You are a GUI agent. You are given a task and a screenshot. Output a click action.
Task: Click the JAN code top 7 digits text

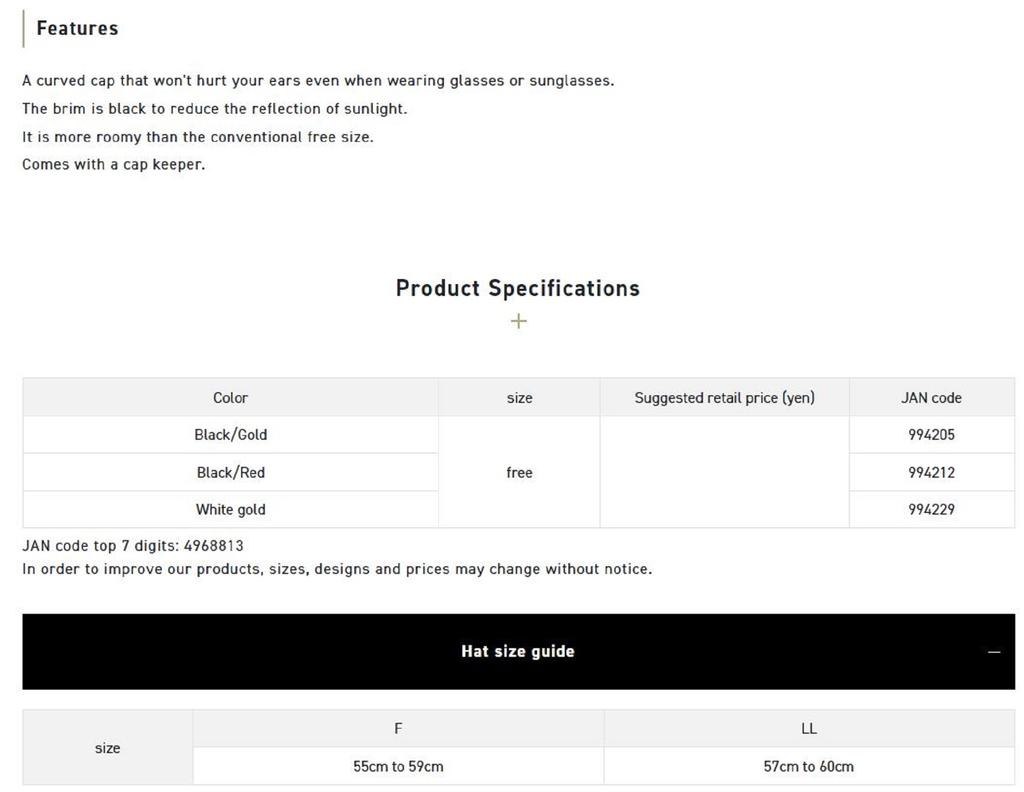coord(133,546)
